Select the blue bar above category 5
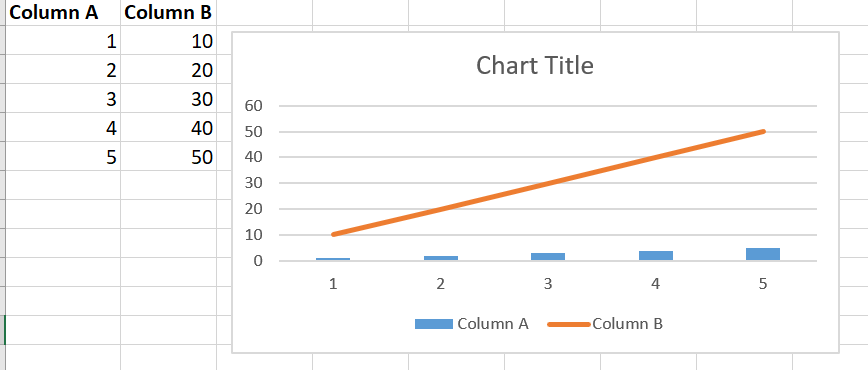The width and height of the screenshot is (868, 370). coord(763,254)
